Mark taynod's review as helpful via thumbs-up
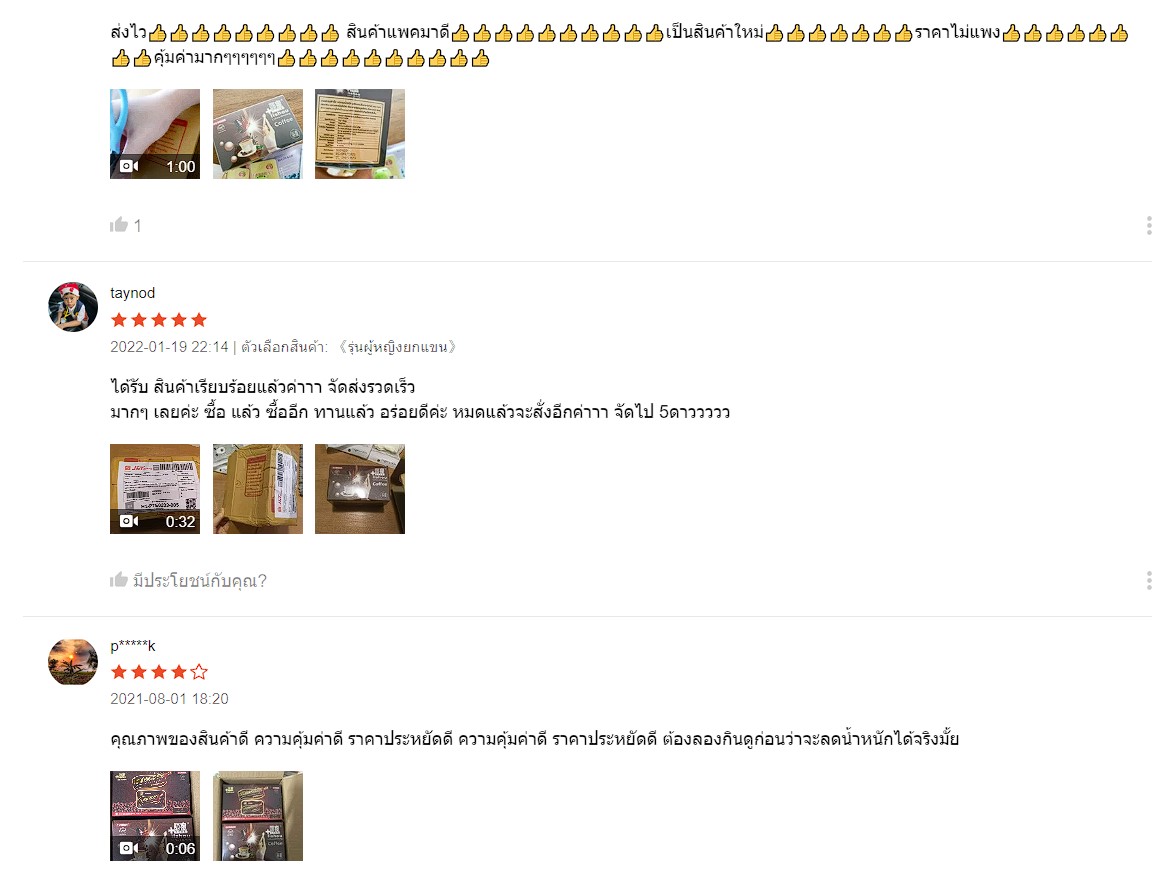The image size is (1173, 870). point(119,580)
